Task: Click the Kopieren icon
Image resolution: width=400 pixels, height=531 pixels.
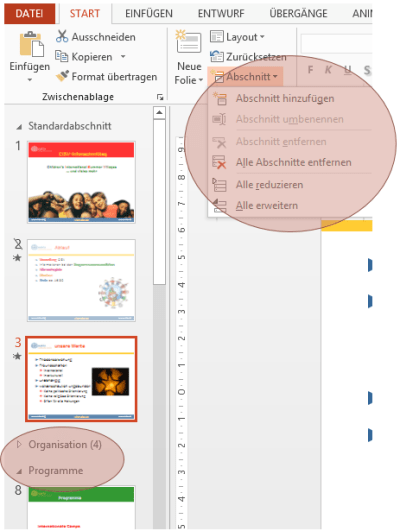Action: pyautogui.click(x=62, y=56)
